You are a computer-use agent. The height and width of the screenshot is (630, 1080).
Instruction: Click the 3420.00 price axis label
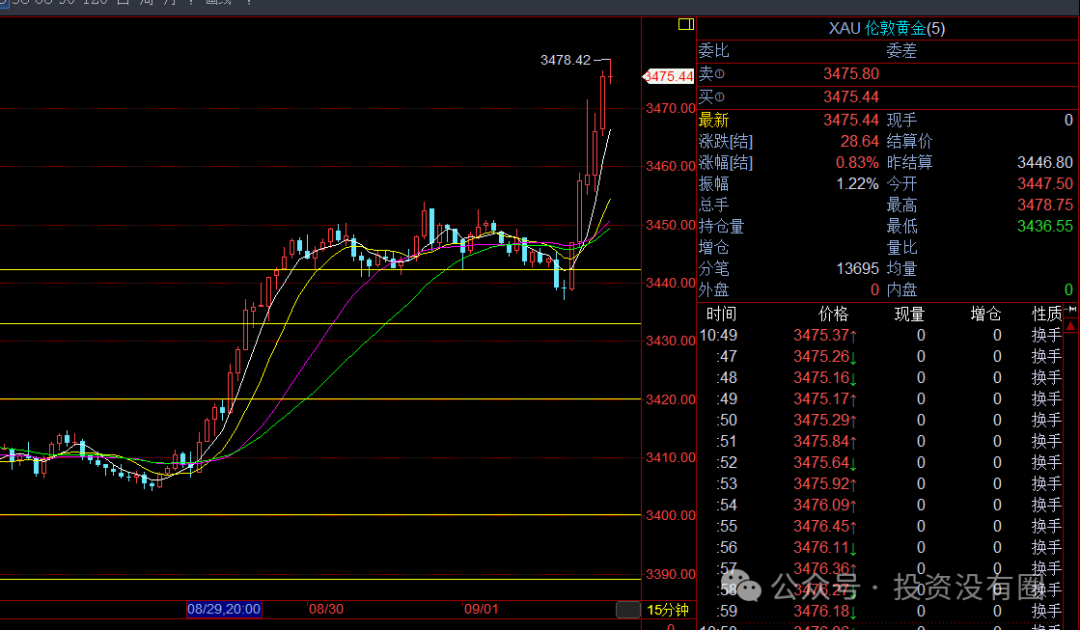tap(670, 399)
